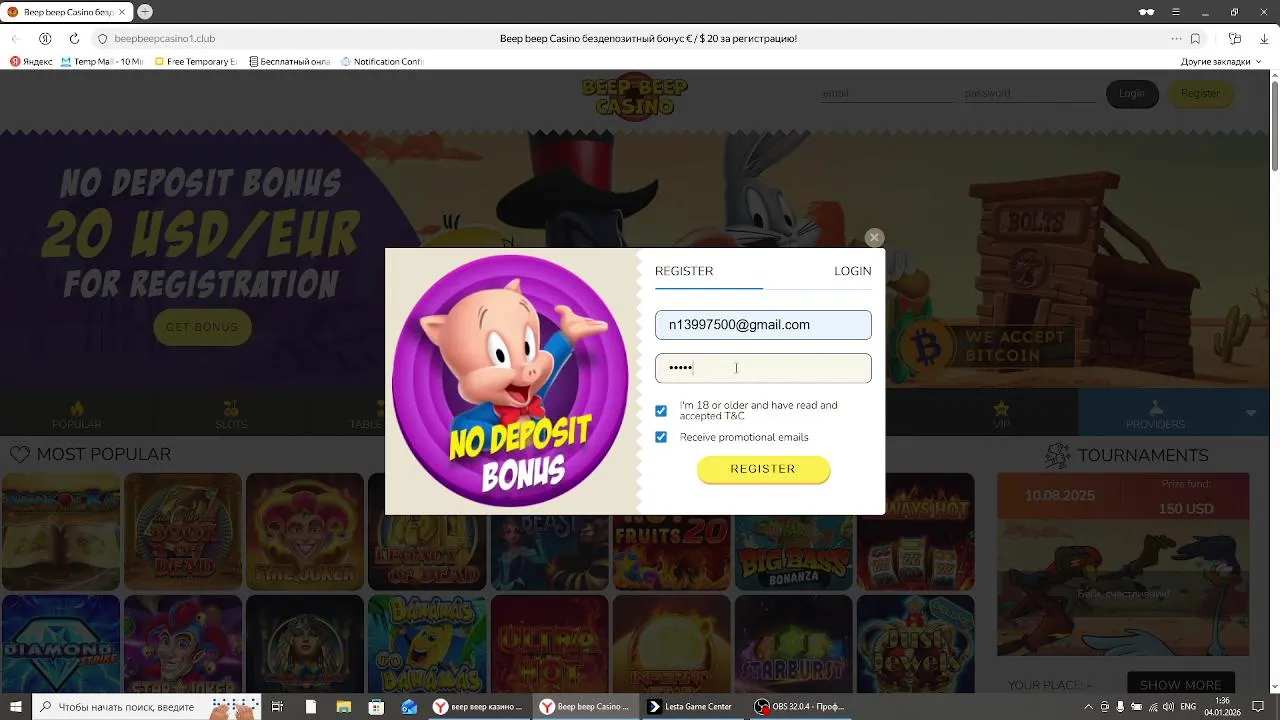1280x720 pixels.
Task: Click the browser back arrow
Action: point(15,38)
